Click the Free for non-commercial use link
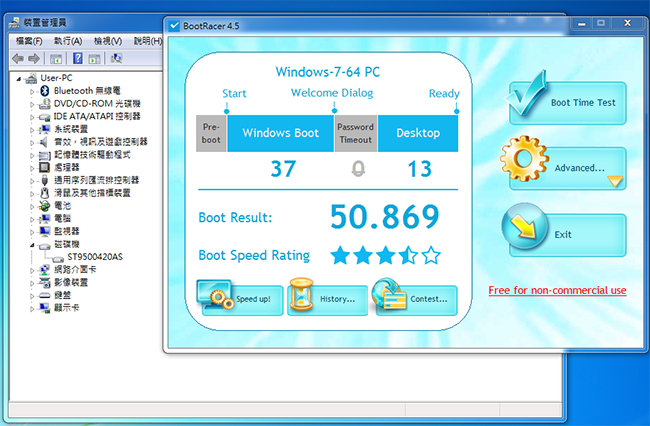The height and width of the screenshot is (426, 650). point(557,291)
